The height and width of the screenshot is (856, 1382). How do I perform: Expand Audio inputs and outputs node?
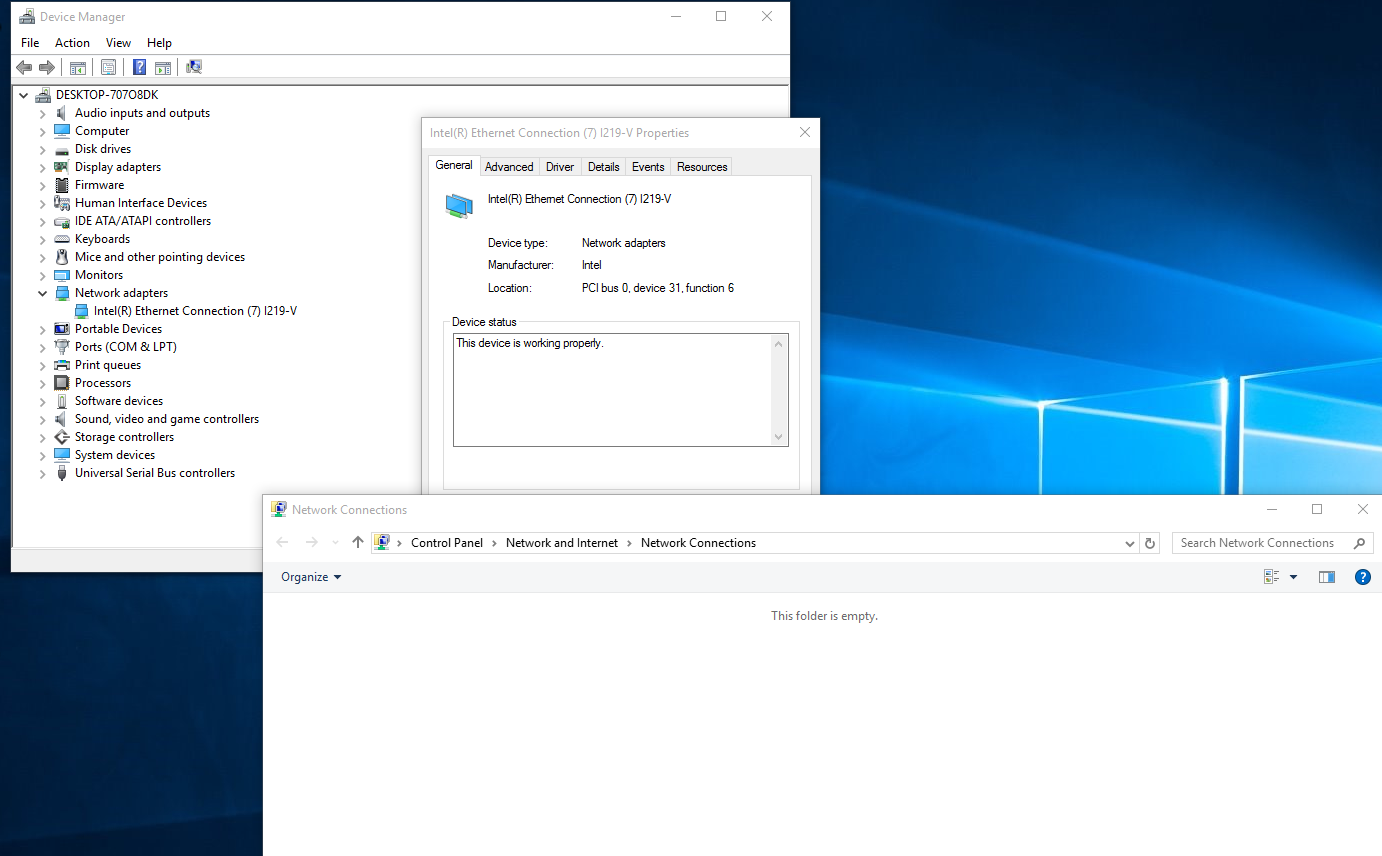[x=42, y=113]
